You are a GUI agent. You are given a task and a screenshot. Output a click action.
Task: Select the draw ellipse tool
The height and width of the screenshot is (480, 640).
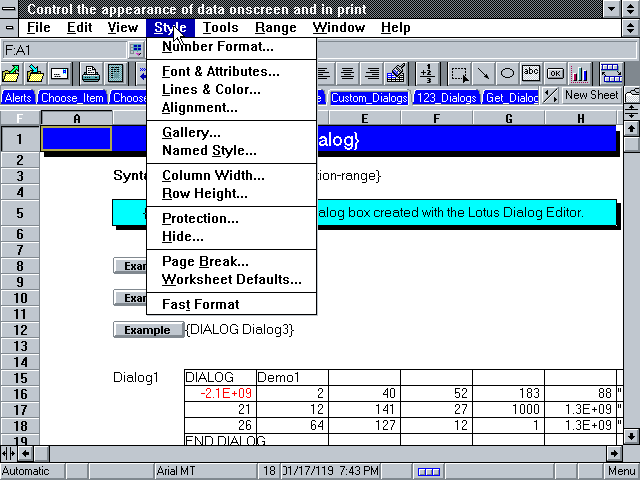point(507,74)
